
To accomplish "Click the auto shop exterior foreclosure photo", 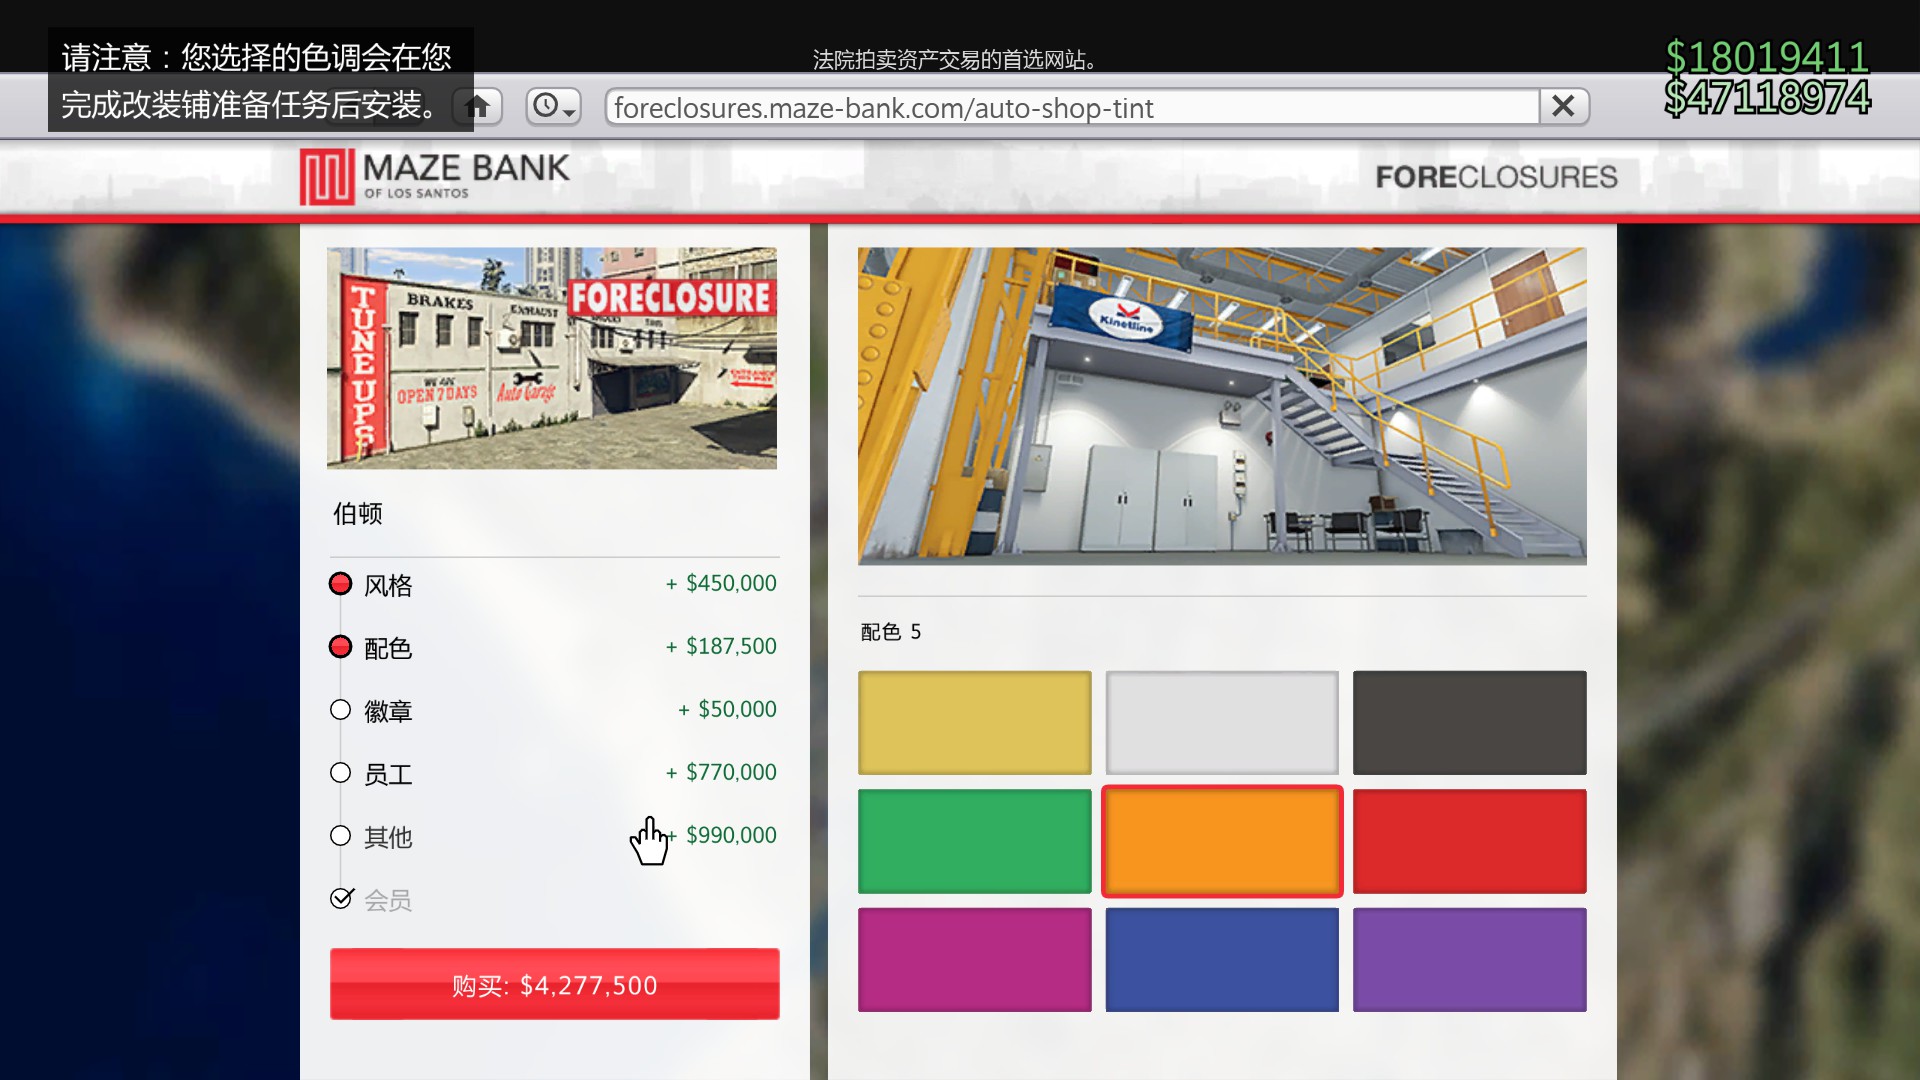I will 552,358.
